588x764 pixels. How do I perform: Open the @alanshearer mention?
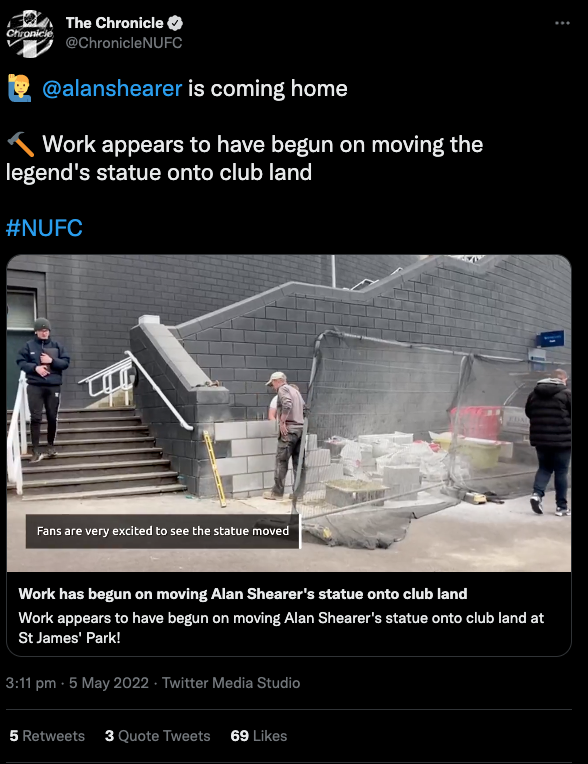click(x=112, y=89)
